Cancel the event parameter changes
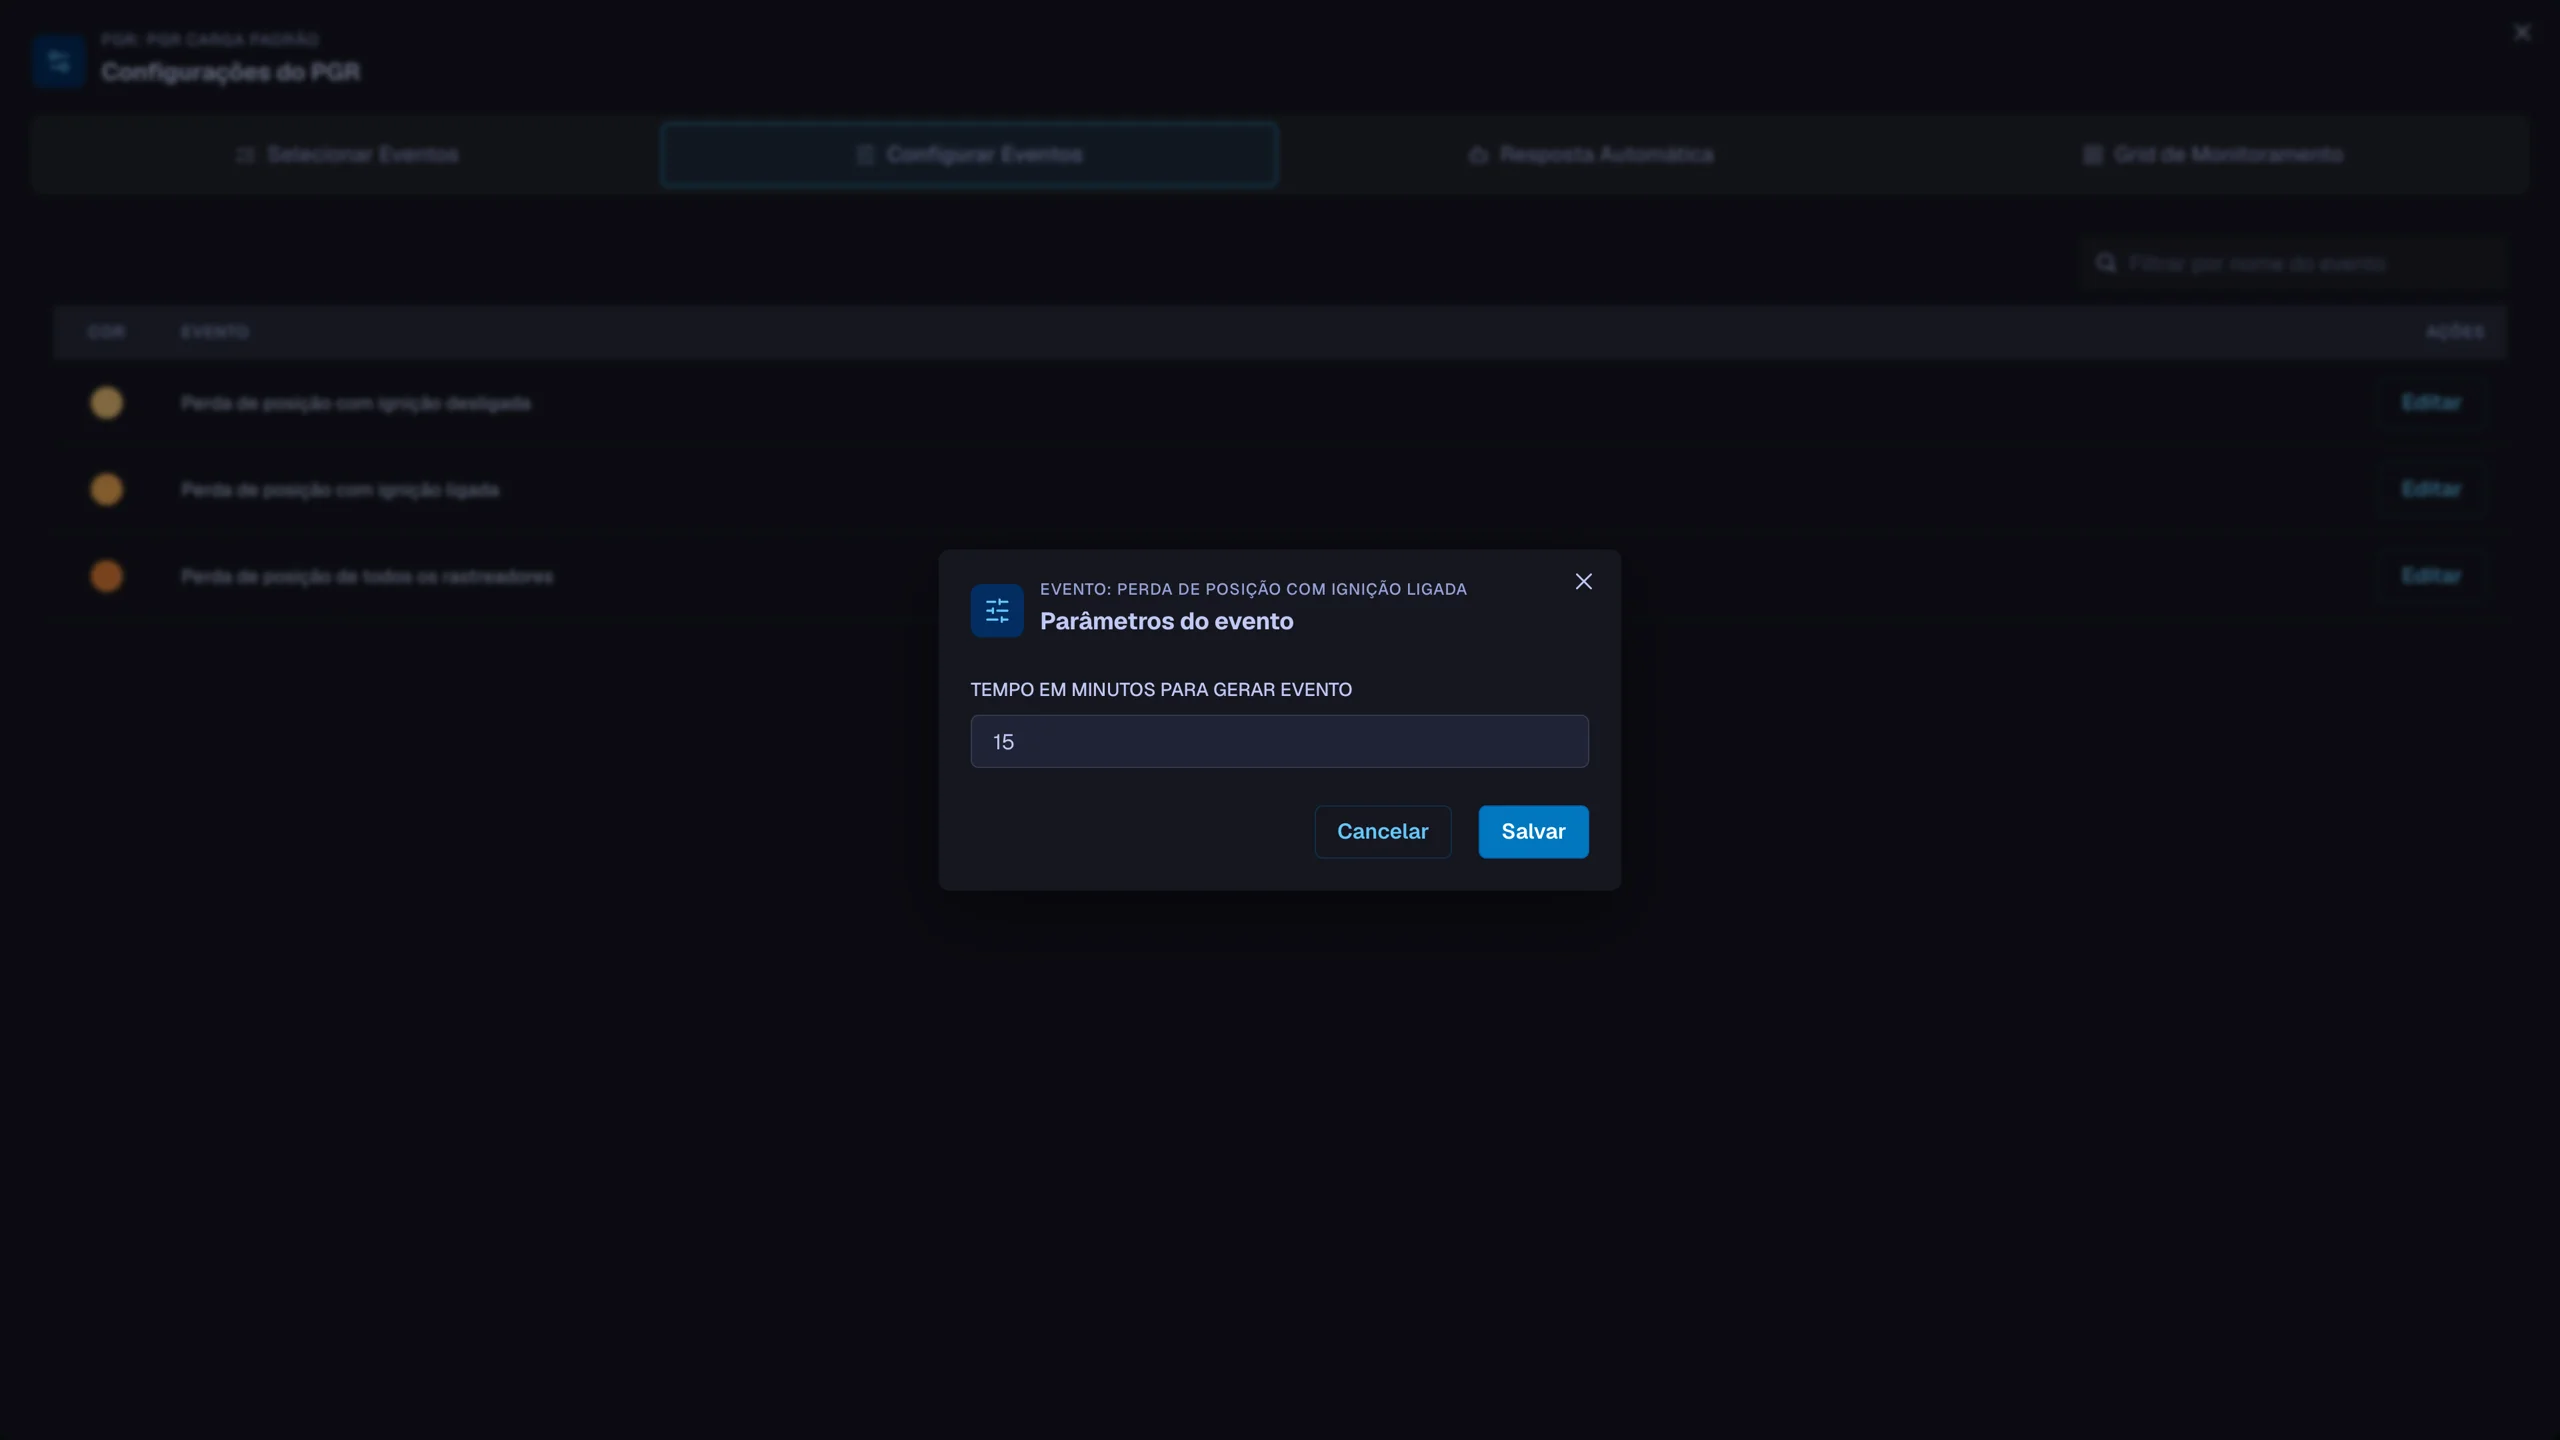This screenshot has width=2560, height=1440. point(1382,831)
